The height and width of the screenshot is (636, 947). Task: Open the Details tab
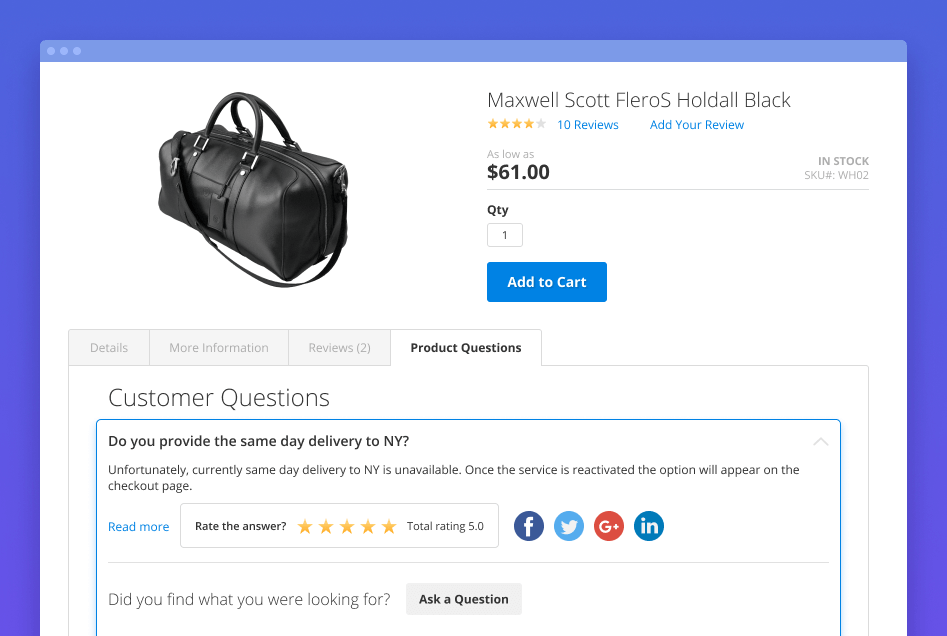click(108, 347)
